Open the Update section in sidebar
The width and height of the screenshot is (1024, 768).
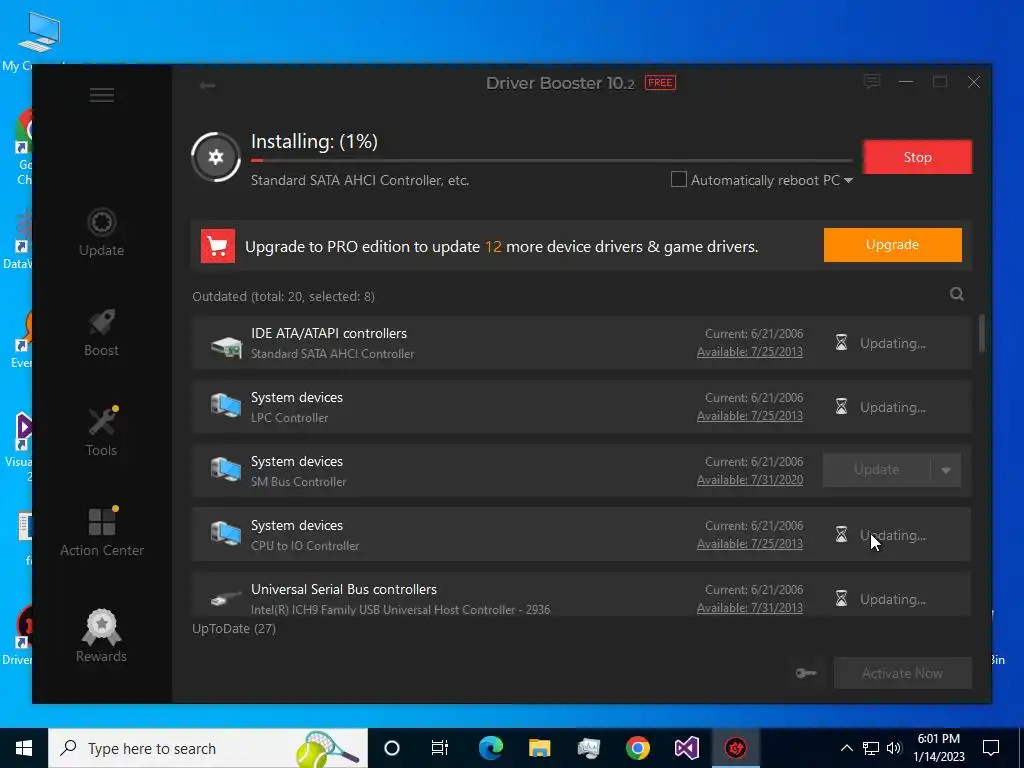[x=101, y=232]
